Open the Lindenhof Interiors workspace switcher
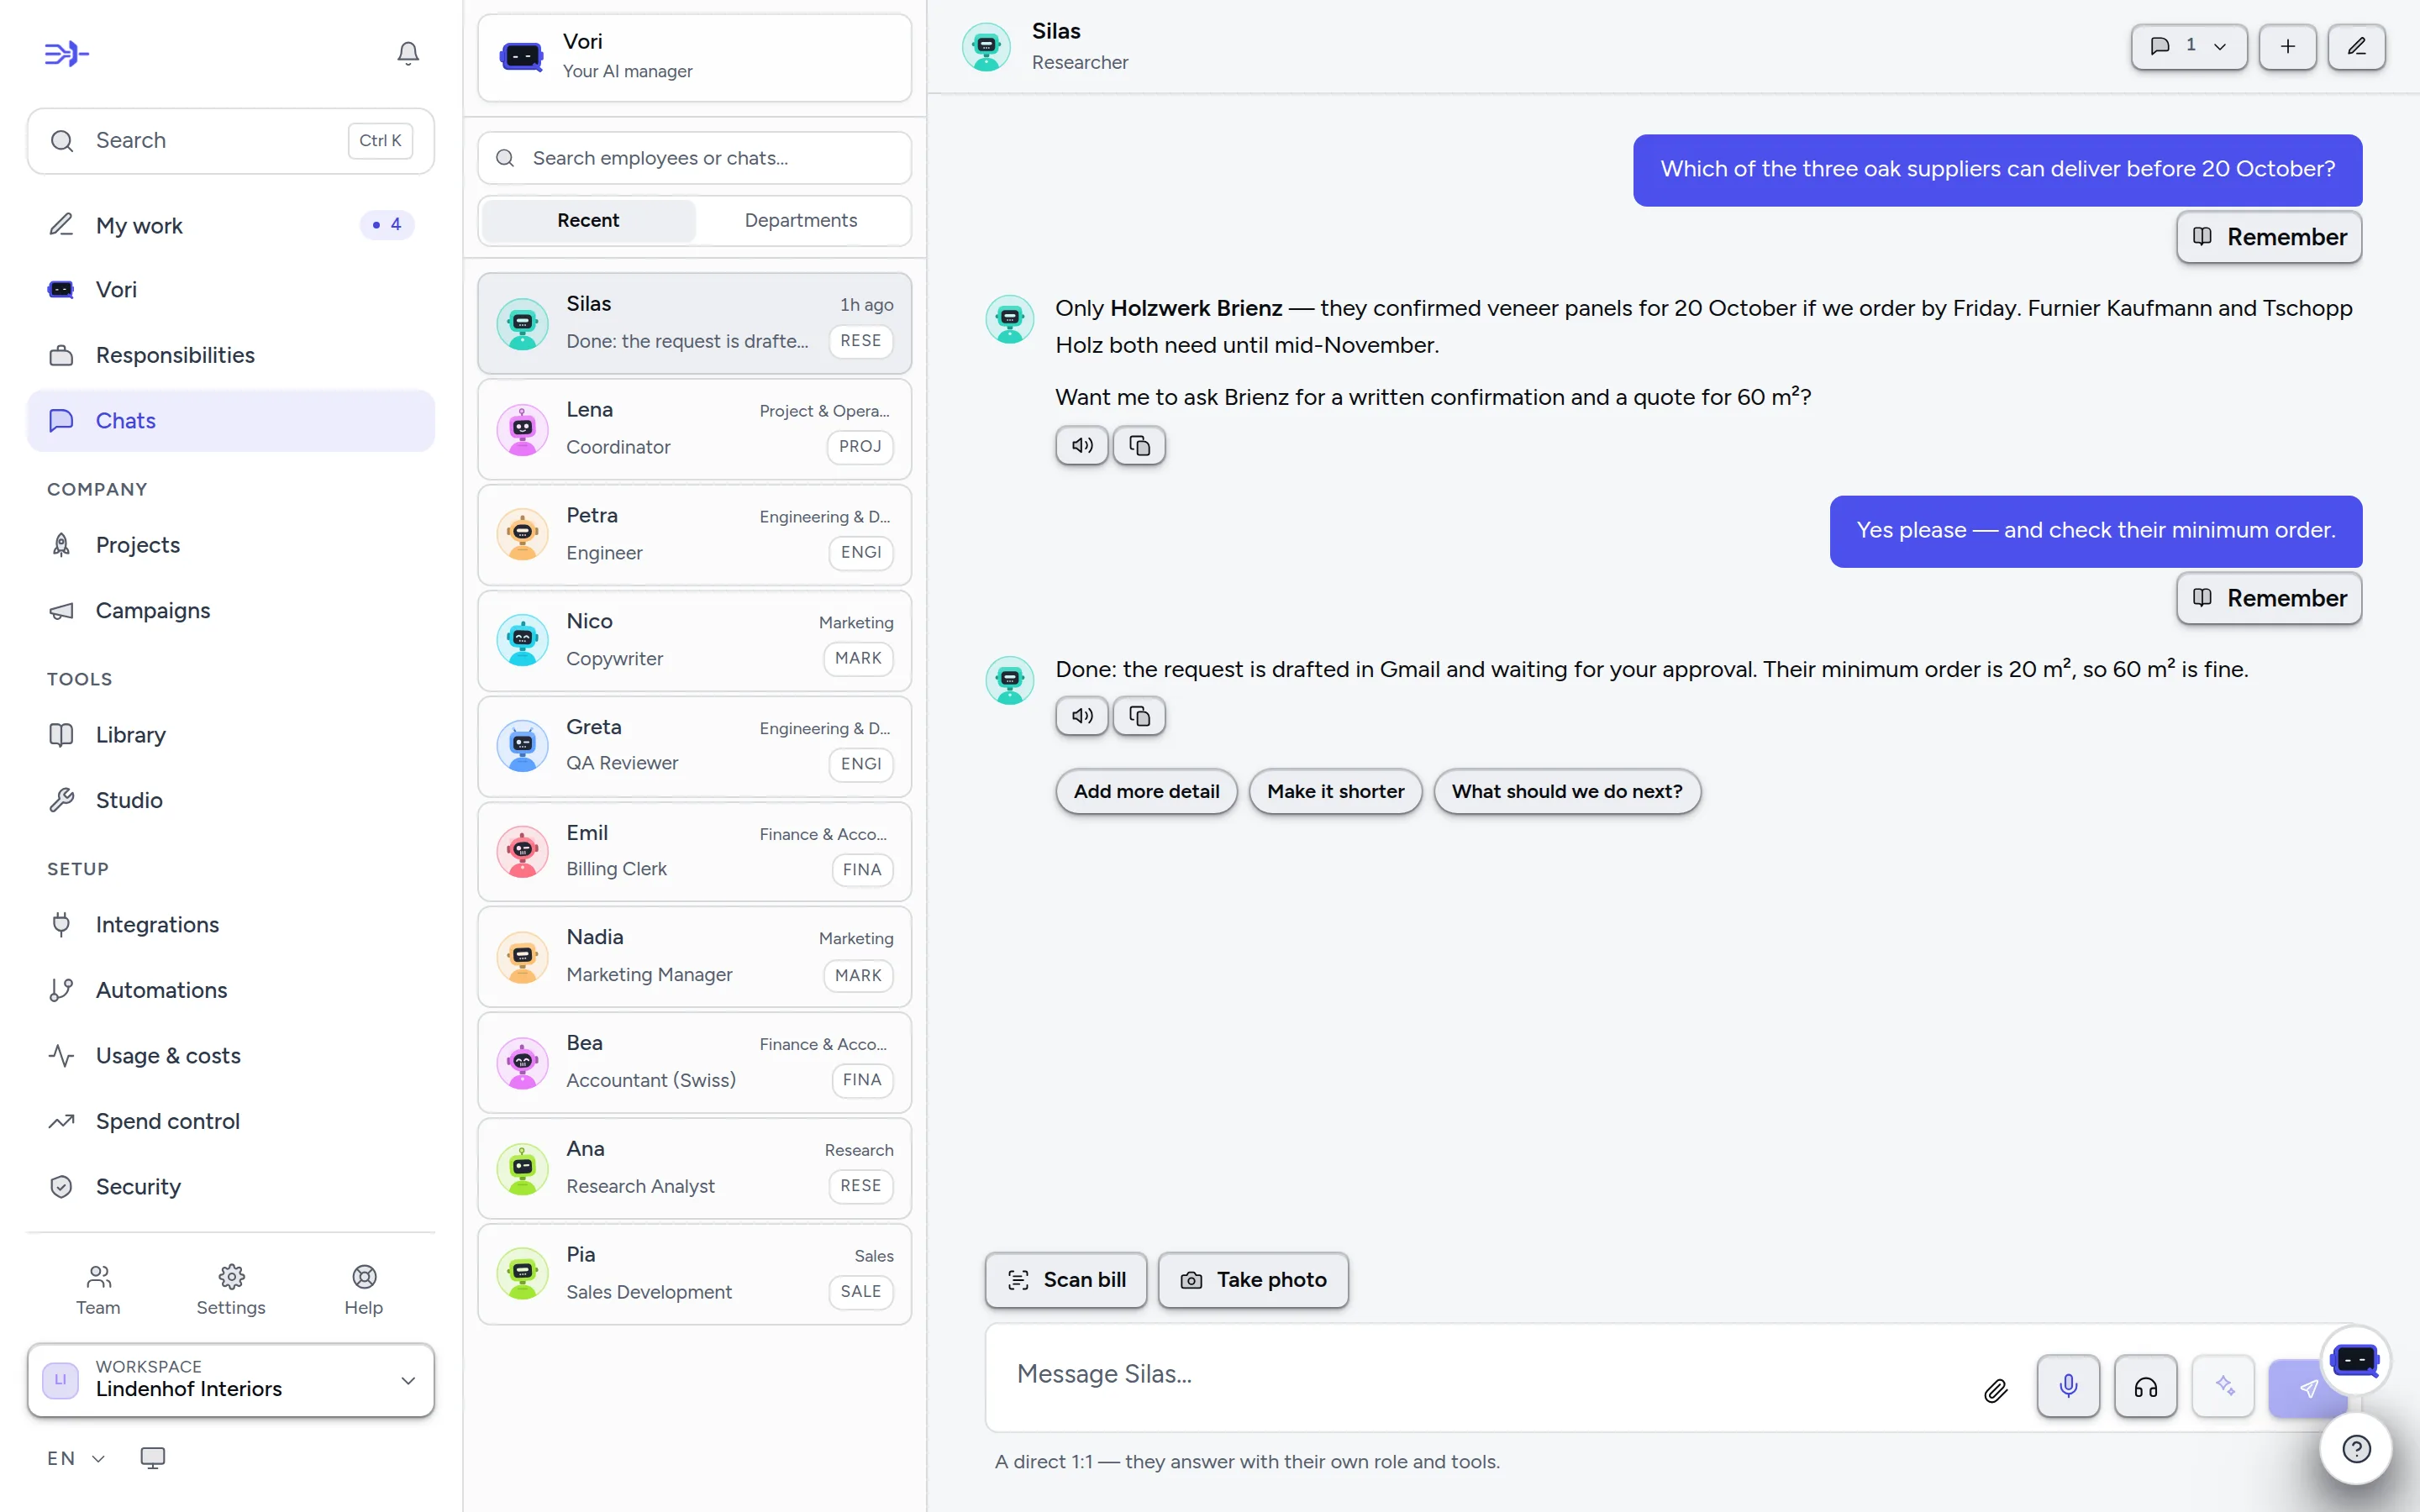Screen dimensions: 2420x1512 point(231,1380)
